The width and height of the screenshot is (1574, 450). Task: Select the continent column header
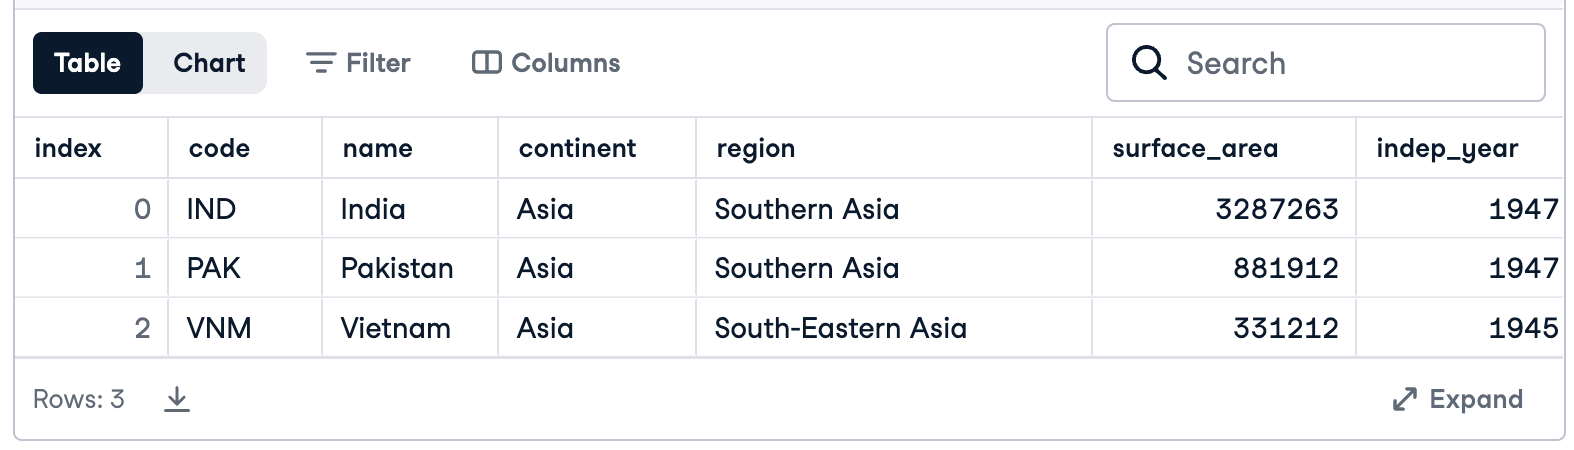(x=577, y=149)
